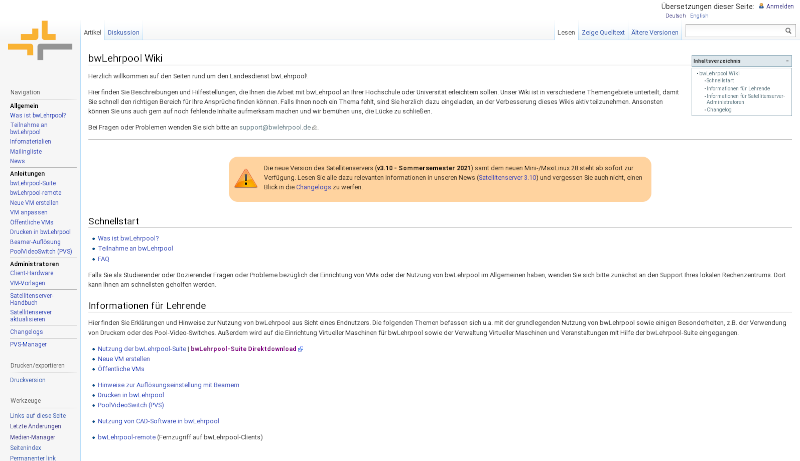
Task: Open sidebar link Seitenindex
Action: [26, 448]
